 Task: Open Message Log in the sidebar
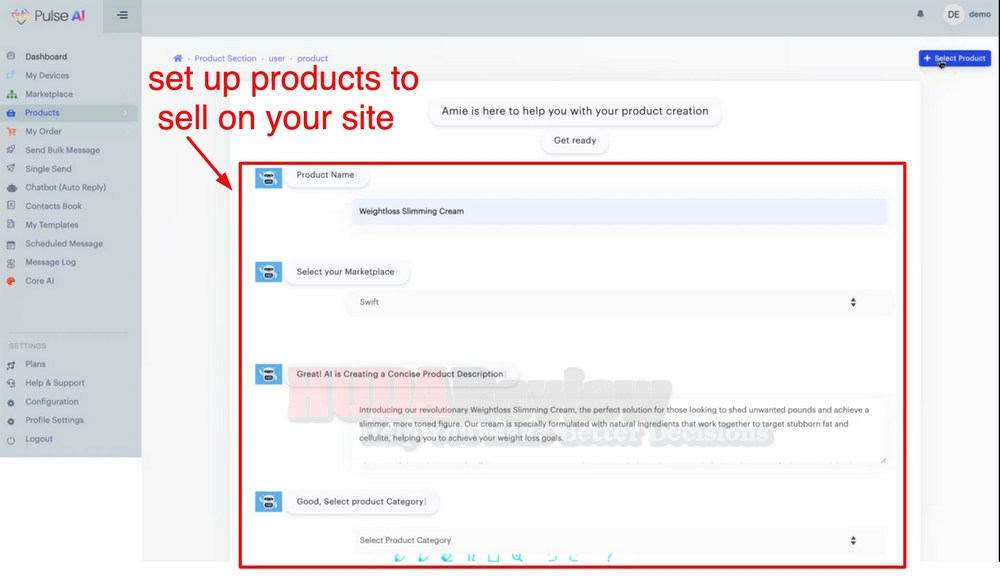point(50,262)
